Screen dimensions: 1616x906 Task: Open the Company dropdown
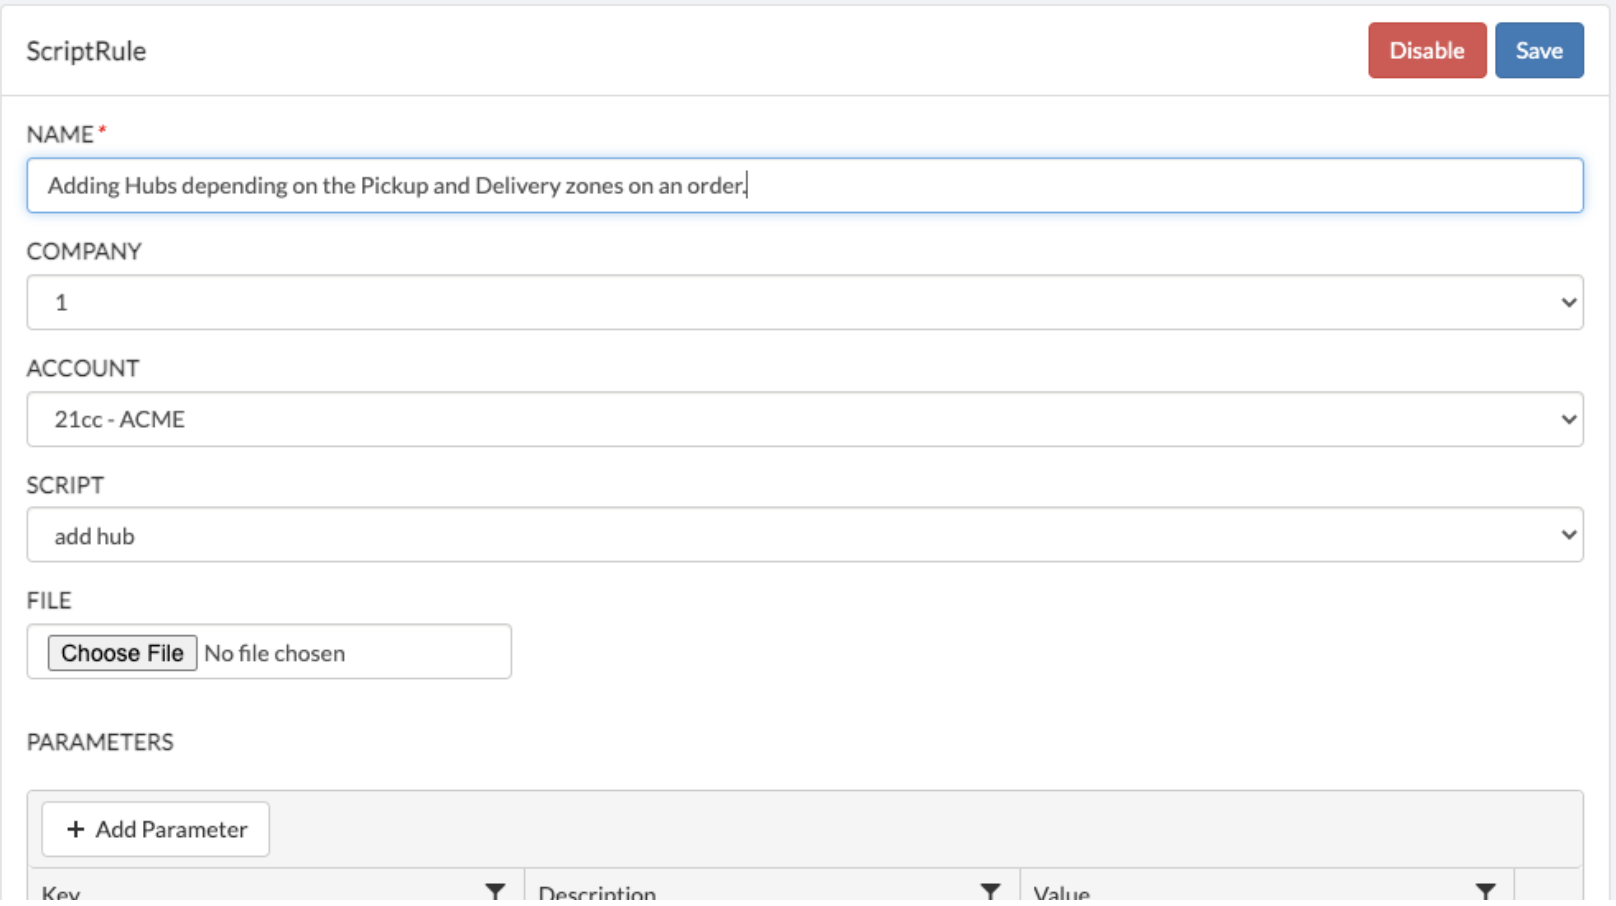[x=805, y=302]
